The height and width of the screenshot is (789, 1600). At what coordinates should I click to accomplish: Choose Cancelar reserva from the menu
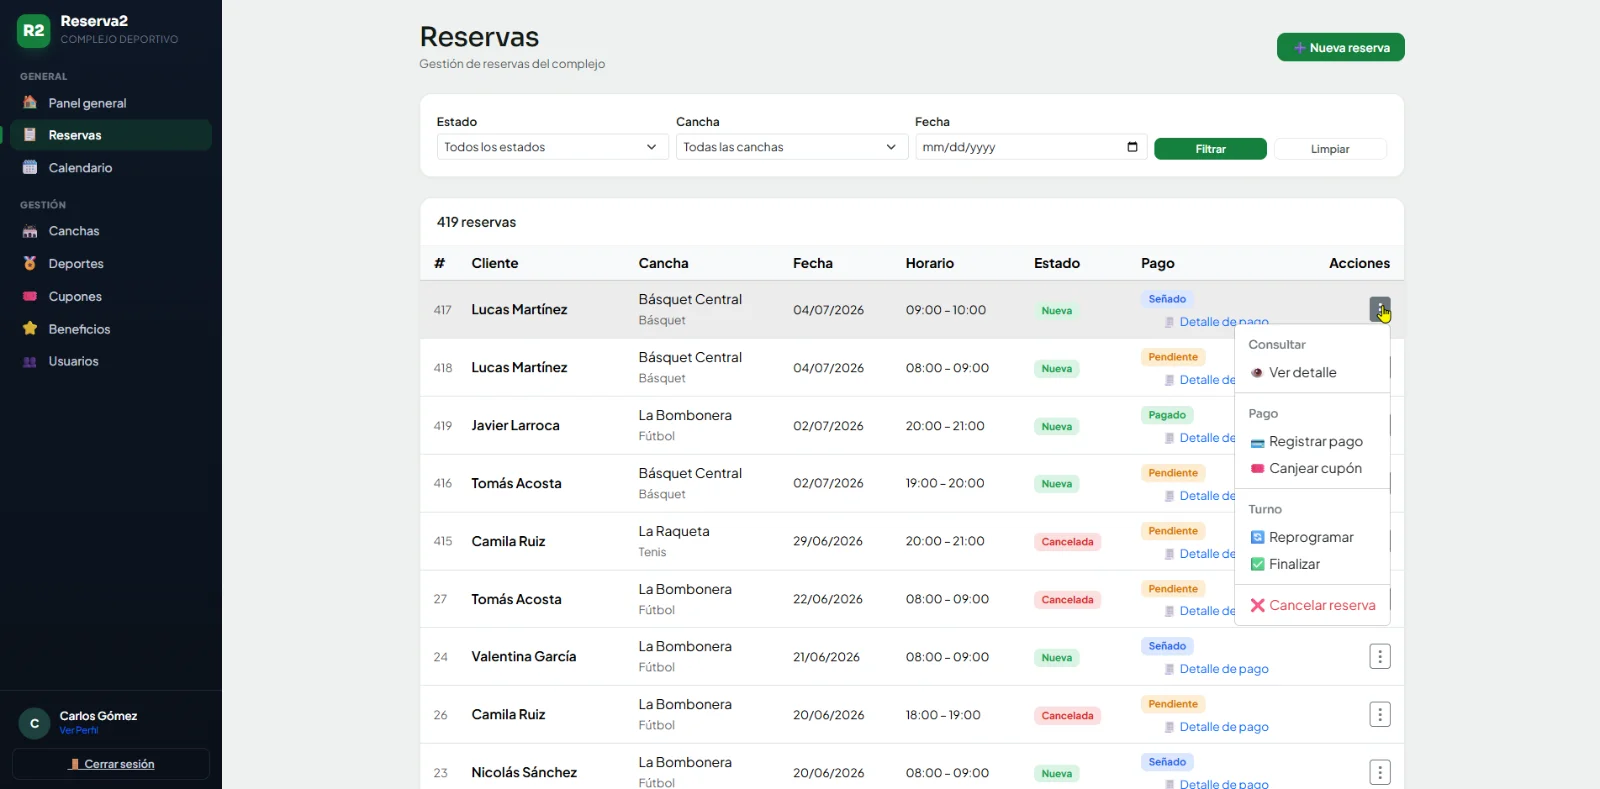1312,606
